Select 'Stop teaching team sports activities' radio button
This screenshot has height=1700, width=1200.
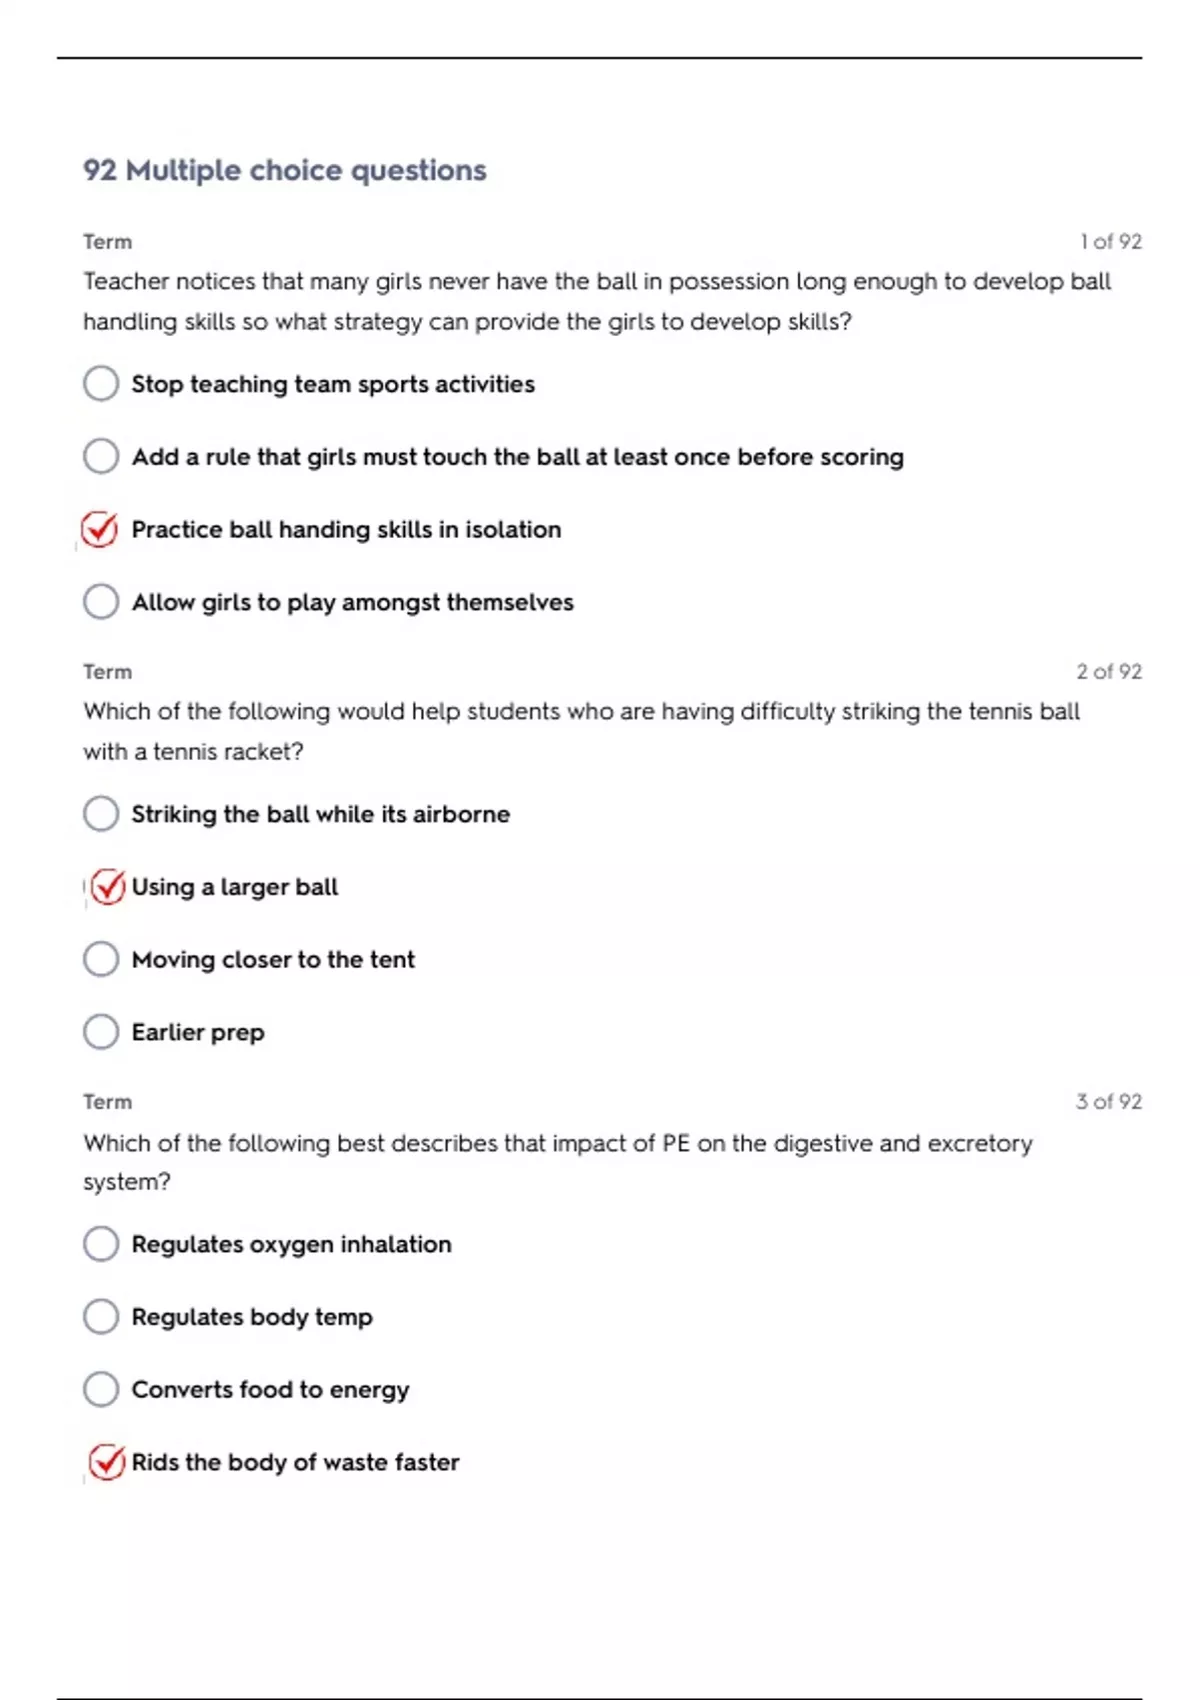tap(101, 383)
